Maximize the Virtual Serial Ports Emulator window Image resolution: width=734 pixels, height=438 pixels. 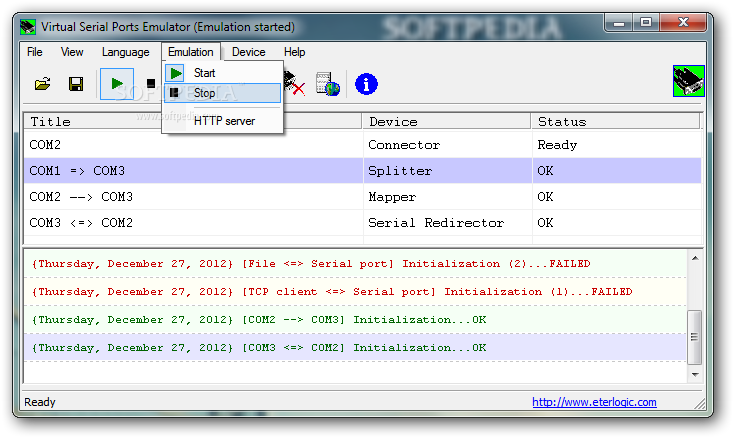point(646,22)
